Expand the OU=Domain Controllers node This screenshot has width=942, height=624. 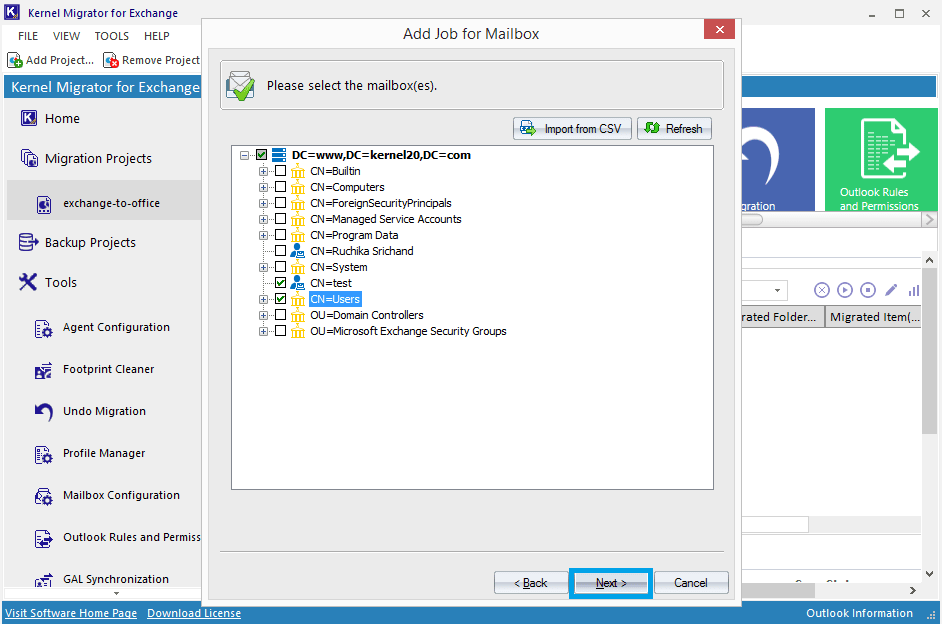tap(263, 315)
